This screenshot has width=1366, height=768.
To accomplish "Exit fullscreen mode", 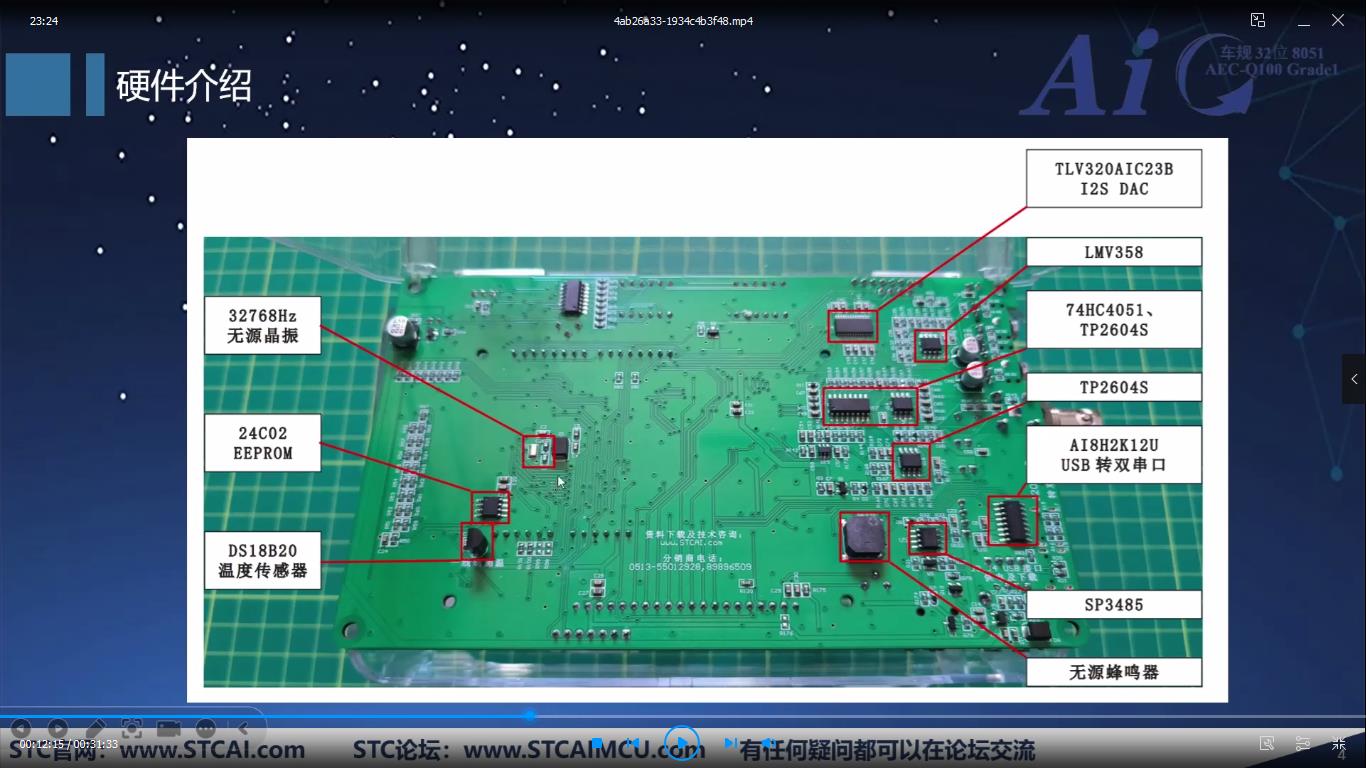I will tap(1339, 743).
